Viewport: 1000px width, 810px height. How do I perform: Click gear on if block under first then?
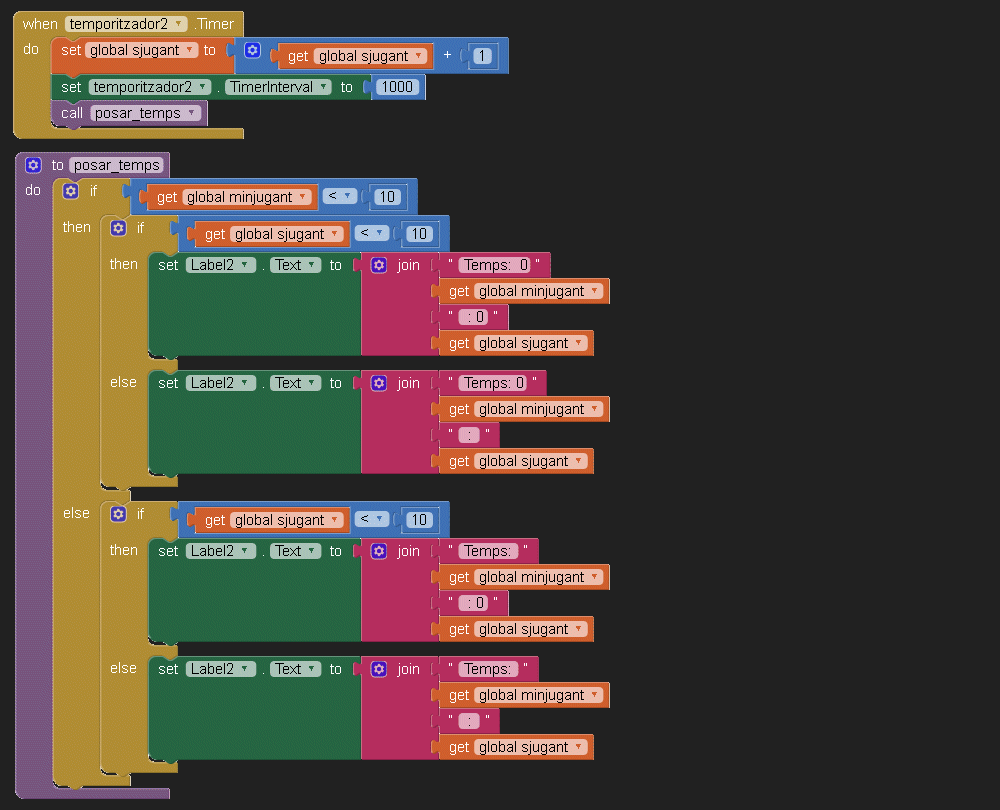118,228
